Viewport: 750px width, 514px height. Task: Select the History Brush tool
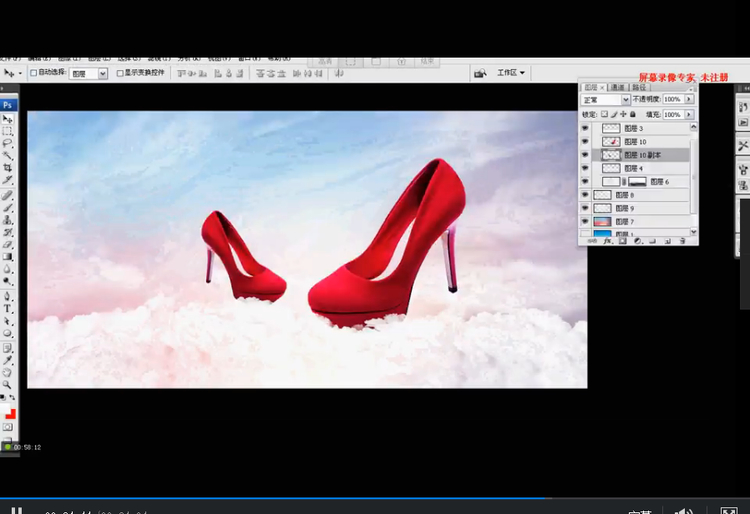7,233
